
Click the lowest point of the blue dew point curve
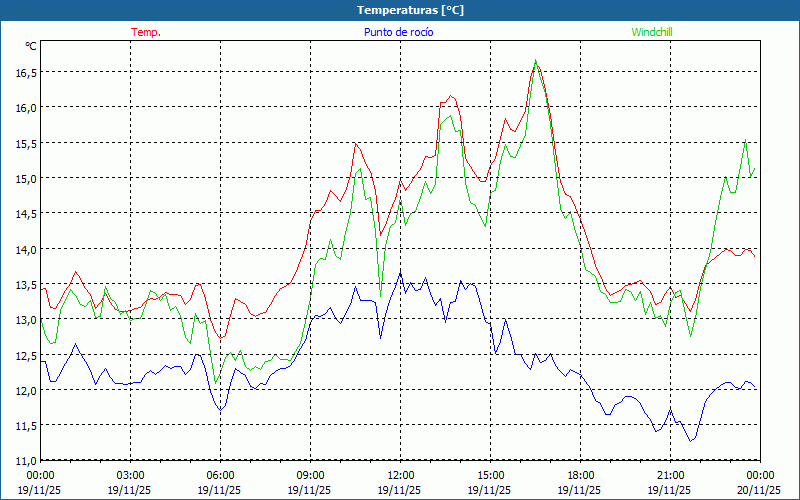690,440
